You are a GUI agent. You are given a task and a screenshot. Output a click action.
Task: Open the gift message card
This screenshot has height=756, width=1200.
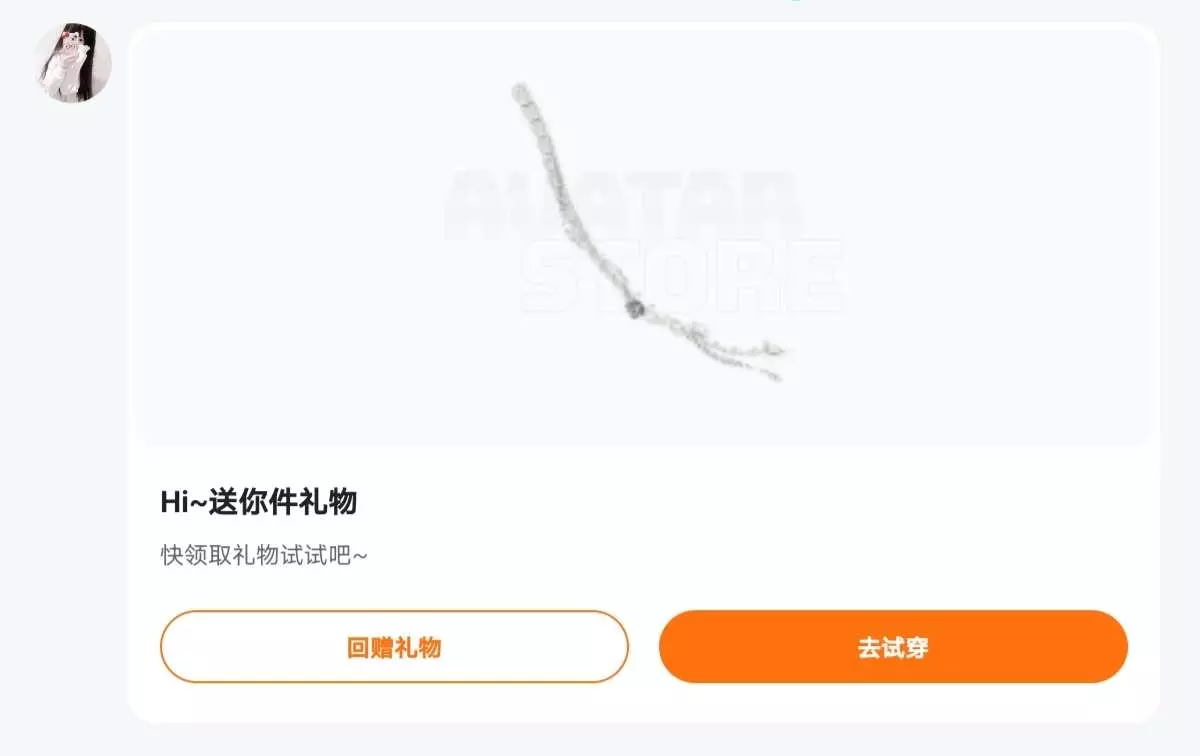coord(643,372)
